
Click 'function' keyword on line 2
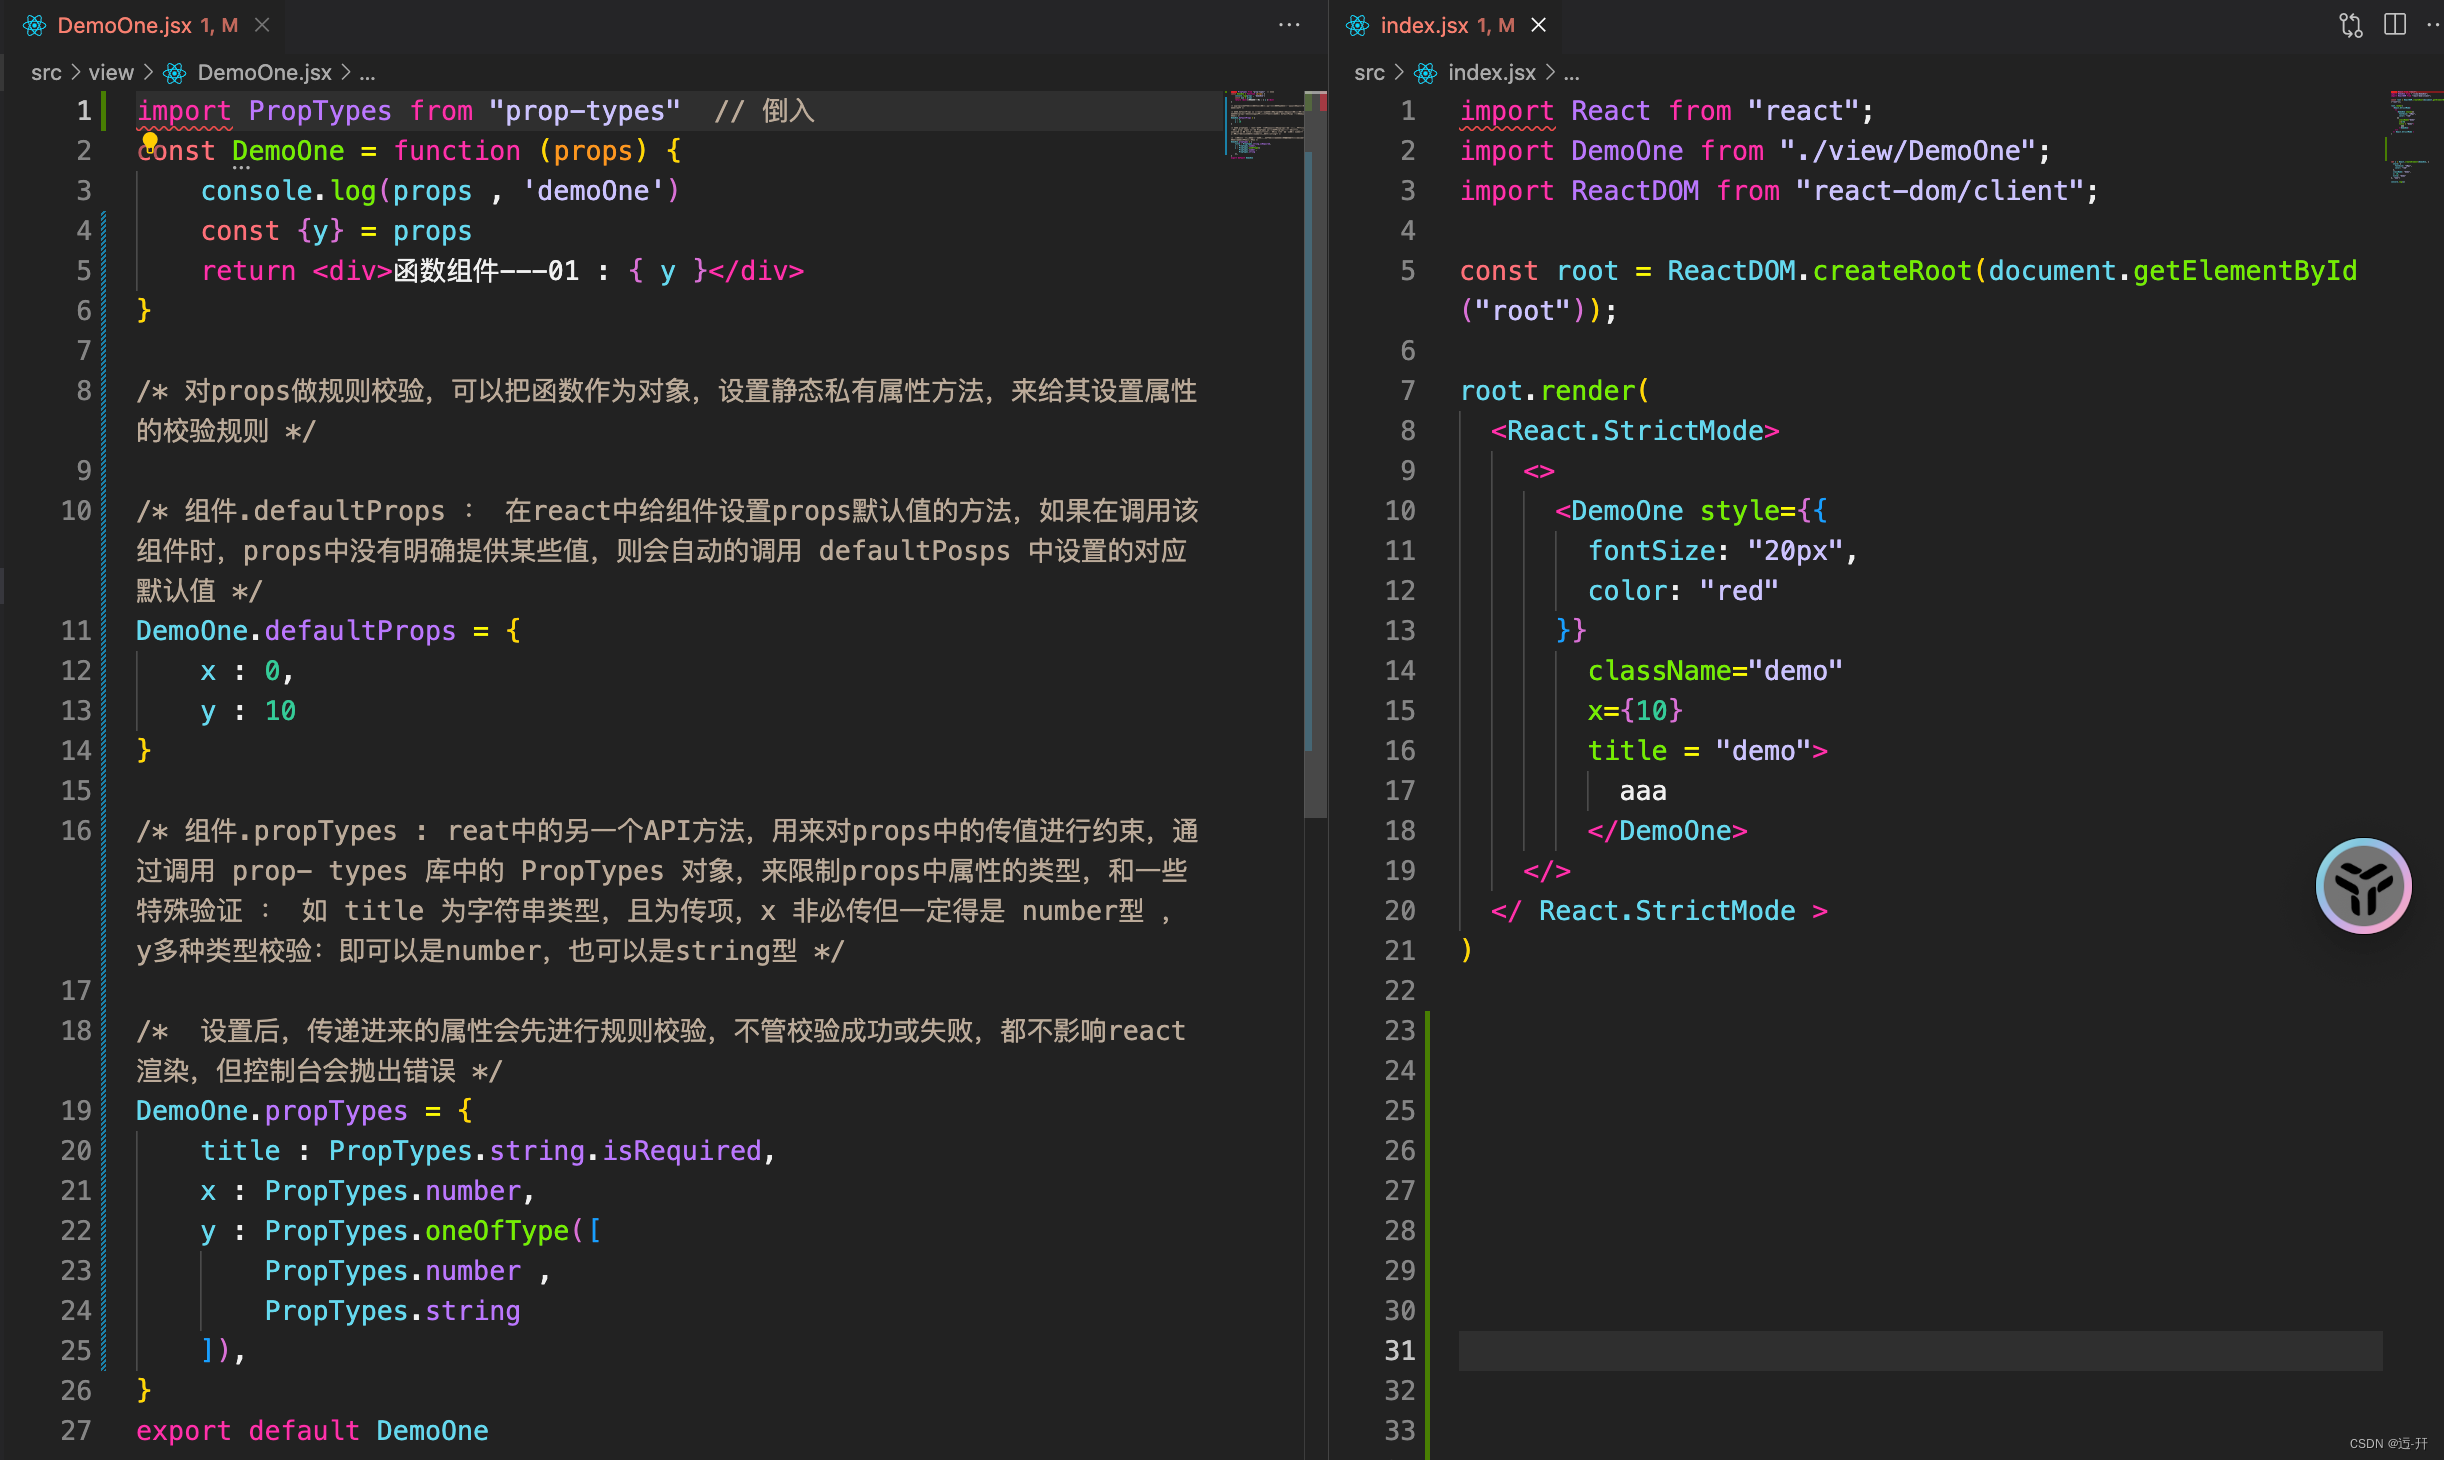tap(457, 151)
